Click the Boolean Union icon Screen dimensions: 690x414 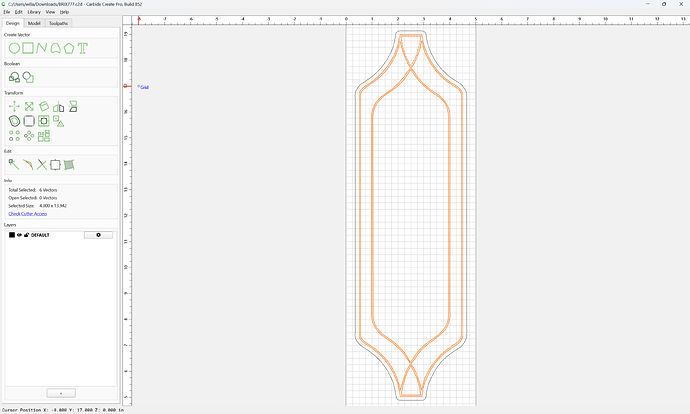(x=14, y=77)
